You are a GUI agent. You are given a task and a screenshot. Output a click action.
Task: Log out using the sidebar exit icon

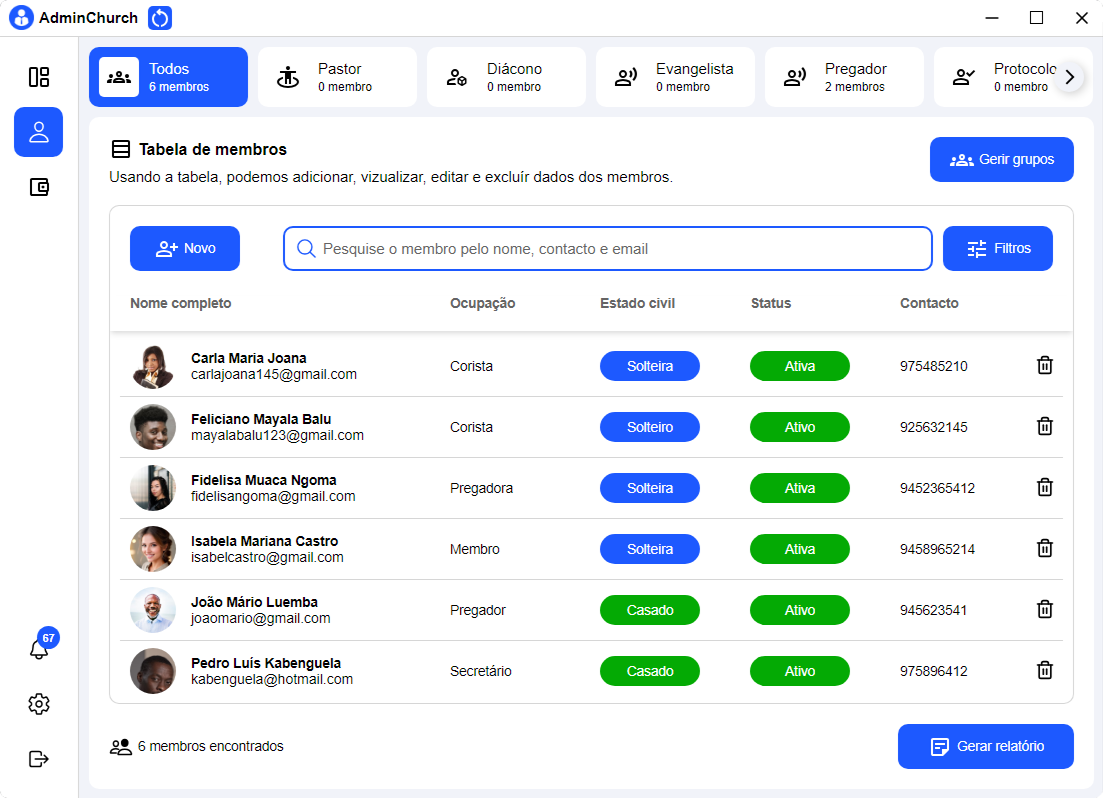click(38, 758)
